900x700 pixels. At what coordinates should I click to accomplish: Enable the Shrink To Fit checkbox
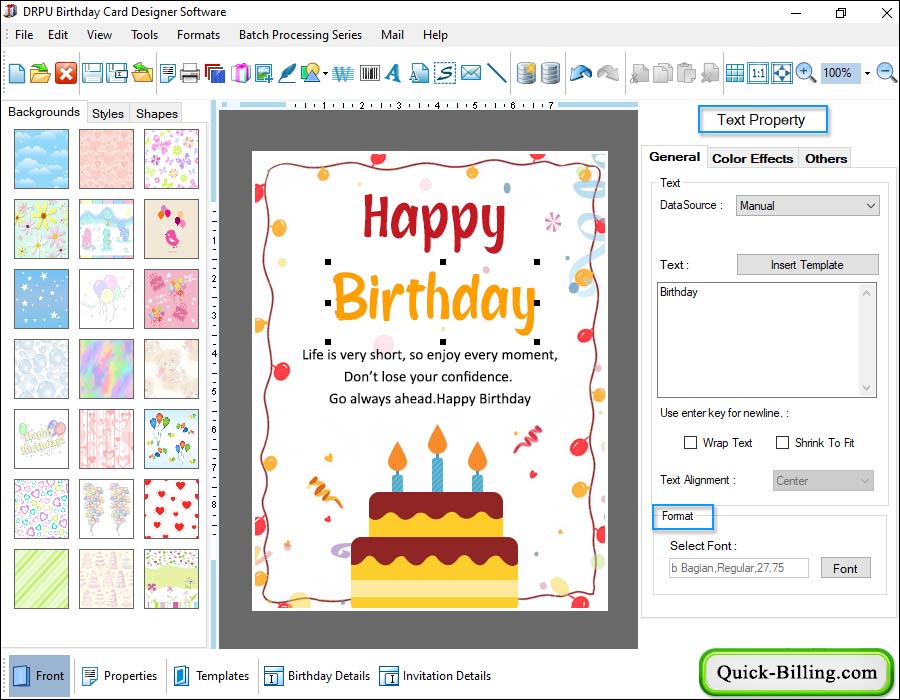pos(782,442)
